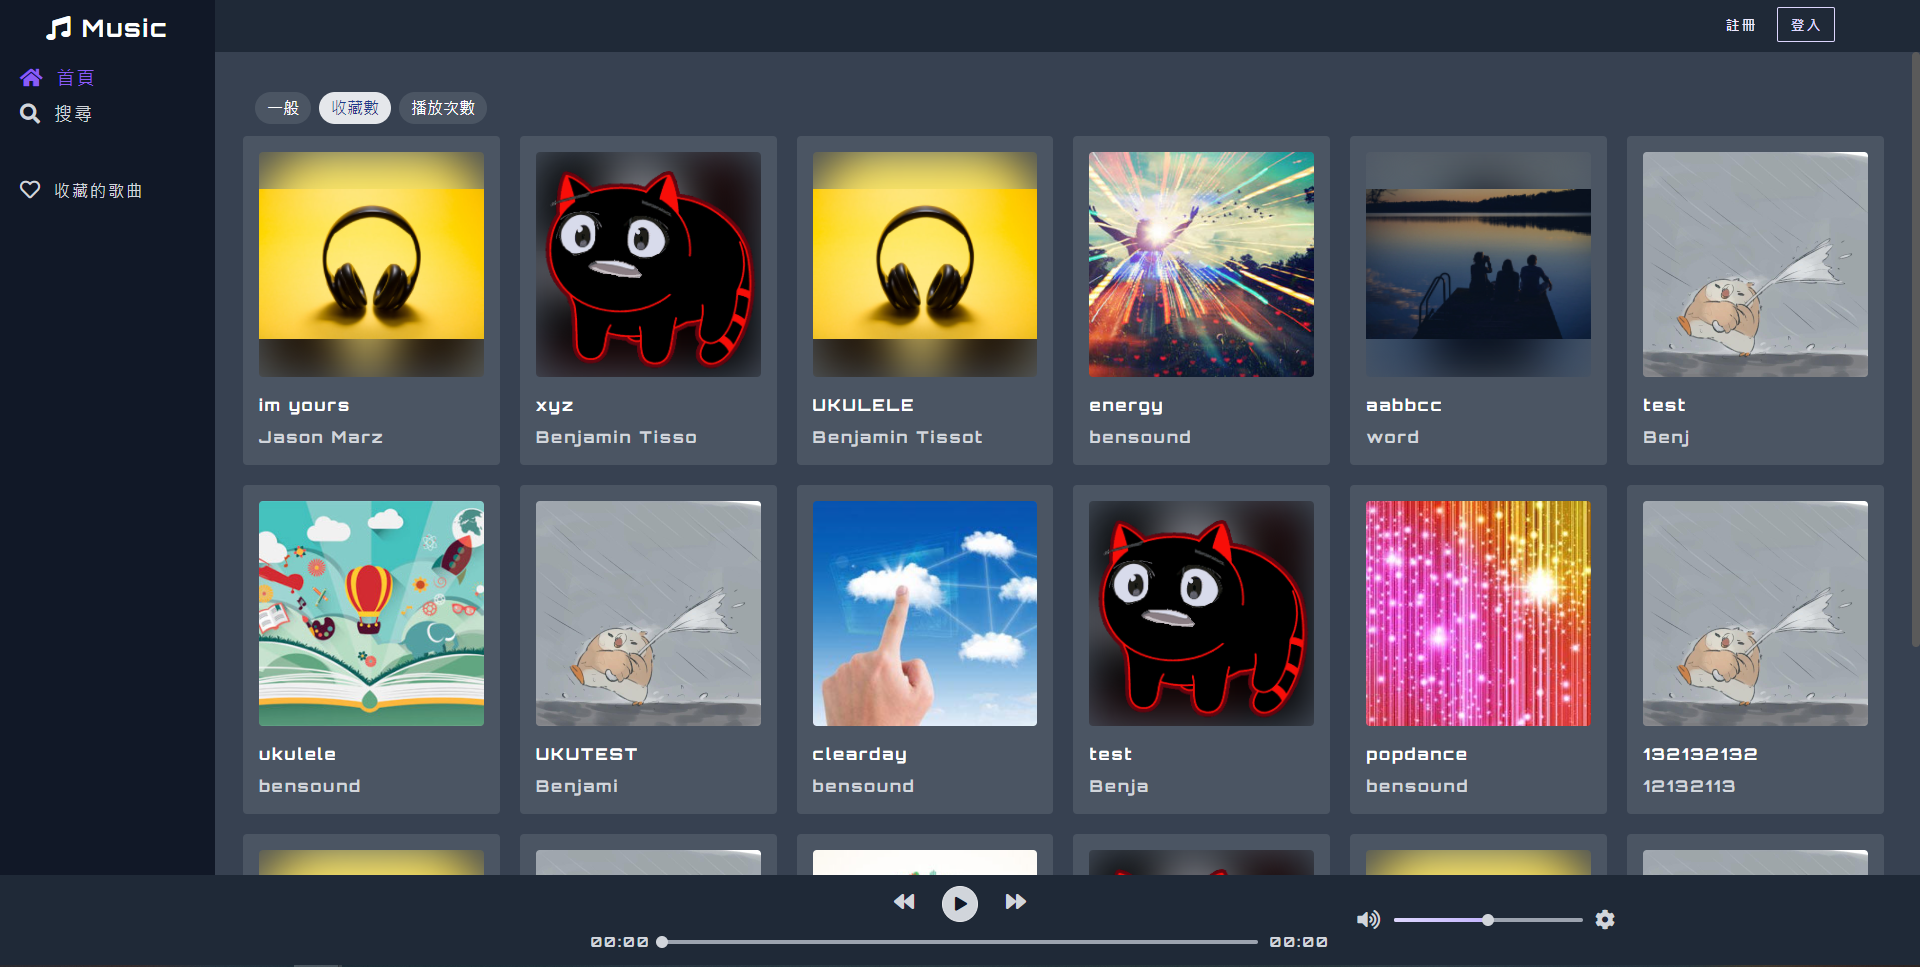Viewport: 1920px width, 967px height.
Task: Open the clearday song thumbnail
Action: (x=925, y=613)
